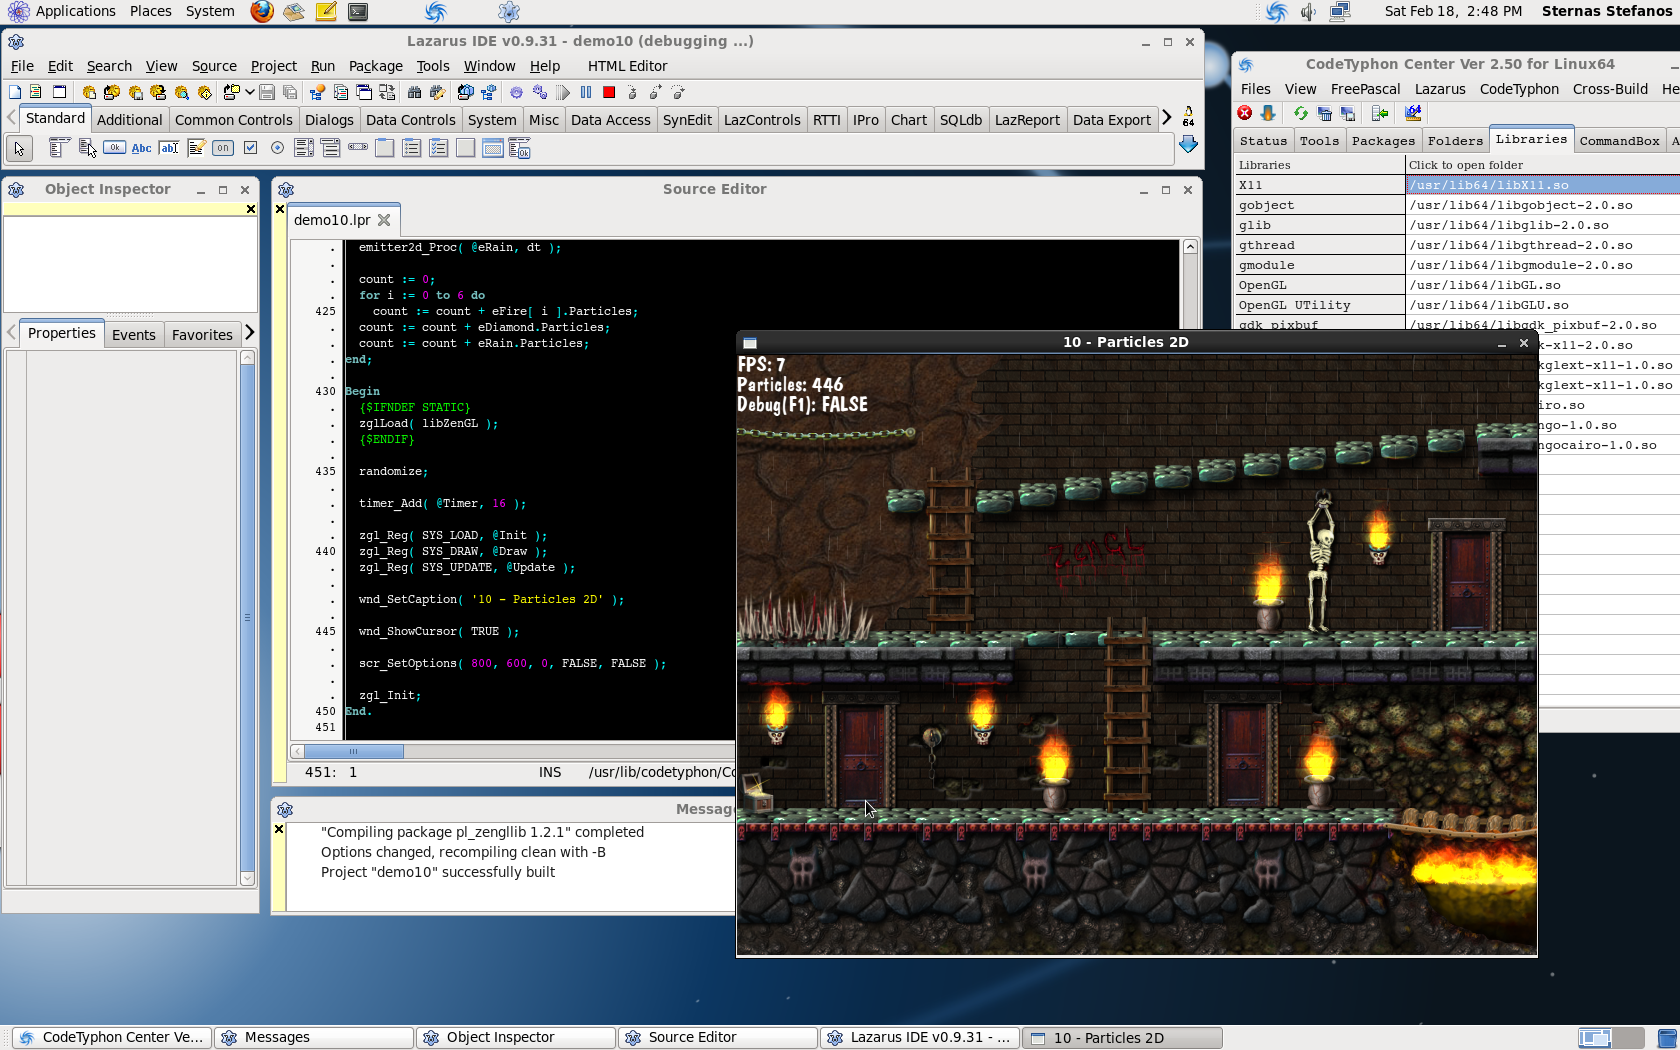
Task: Open the Status tab in CodeTyphon Center
Action: tap(1263, 141)
